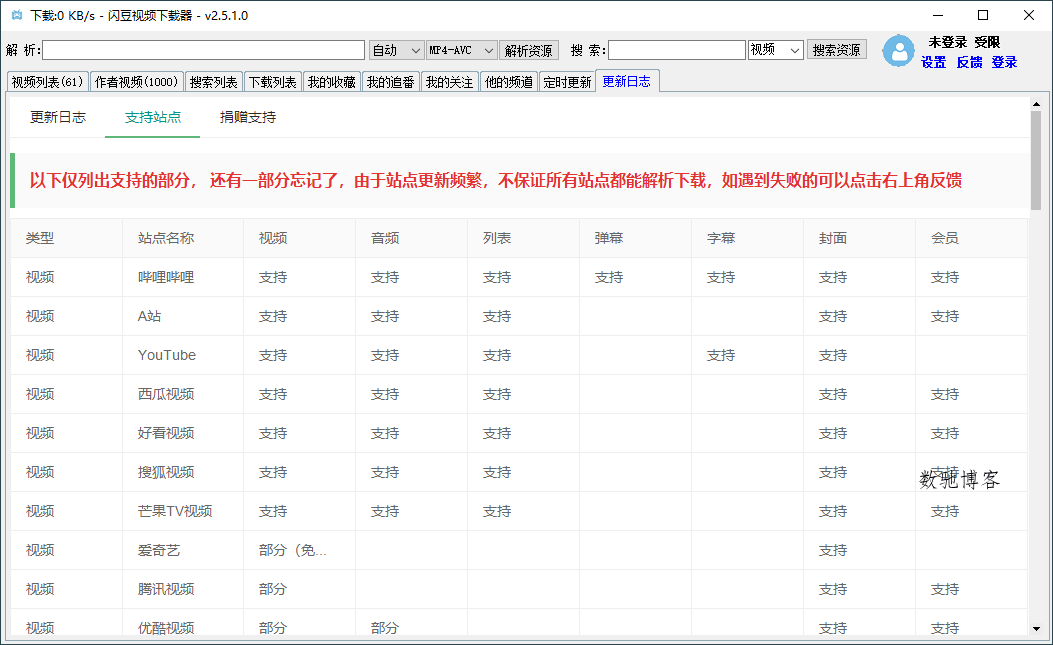Switch to 作者视频(1000) tab
The height and width of the screenshot is (645, 1053).
pos(136,82)
